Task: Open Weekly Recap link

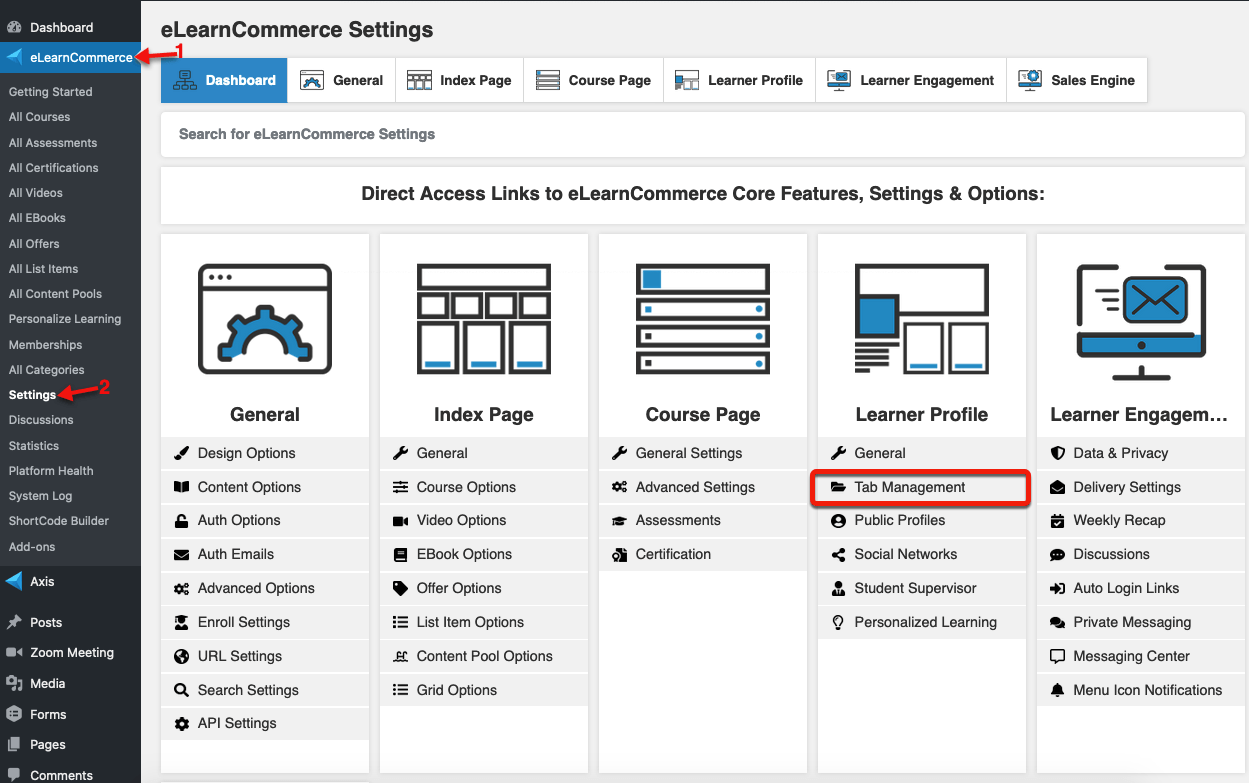Action: (x=1141, y=520)
